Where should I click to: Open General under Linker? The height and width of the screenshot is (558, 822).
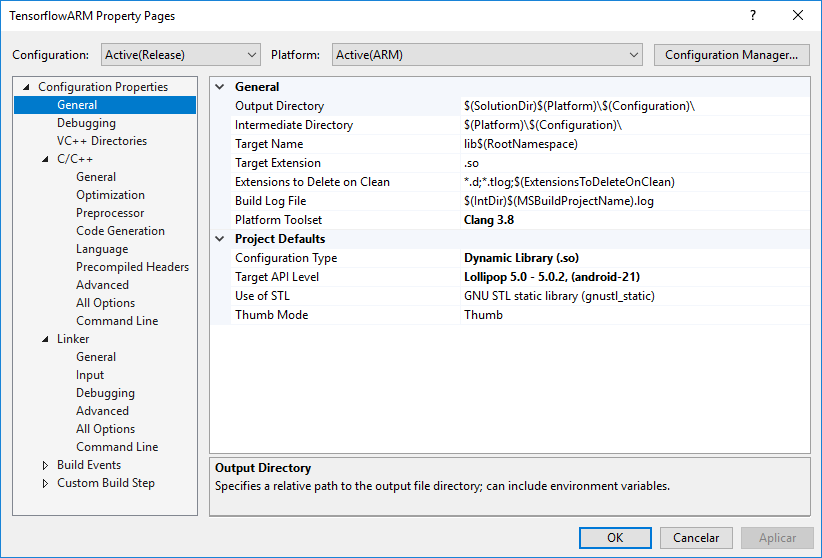tap(96, 357)
